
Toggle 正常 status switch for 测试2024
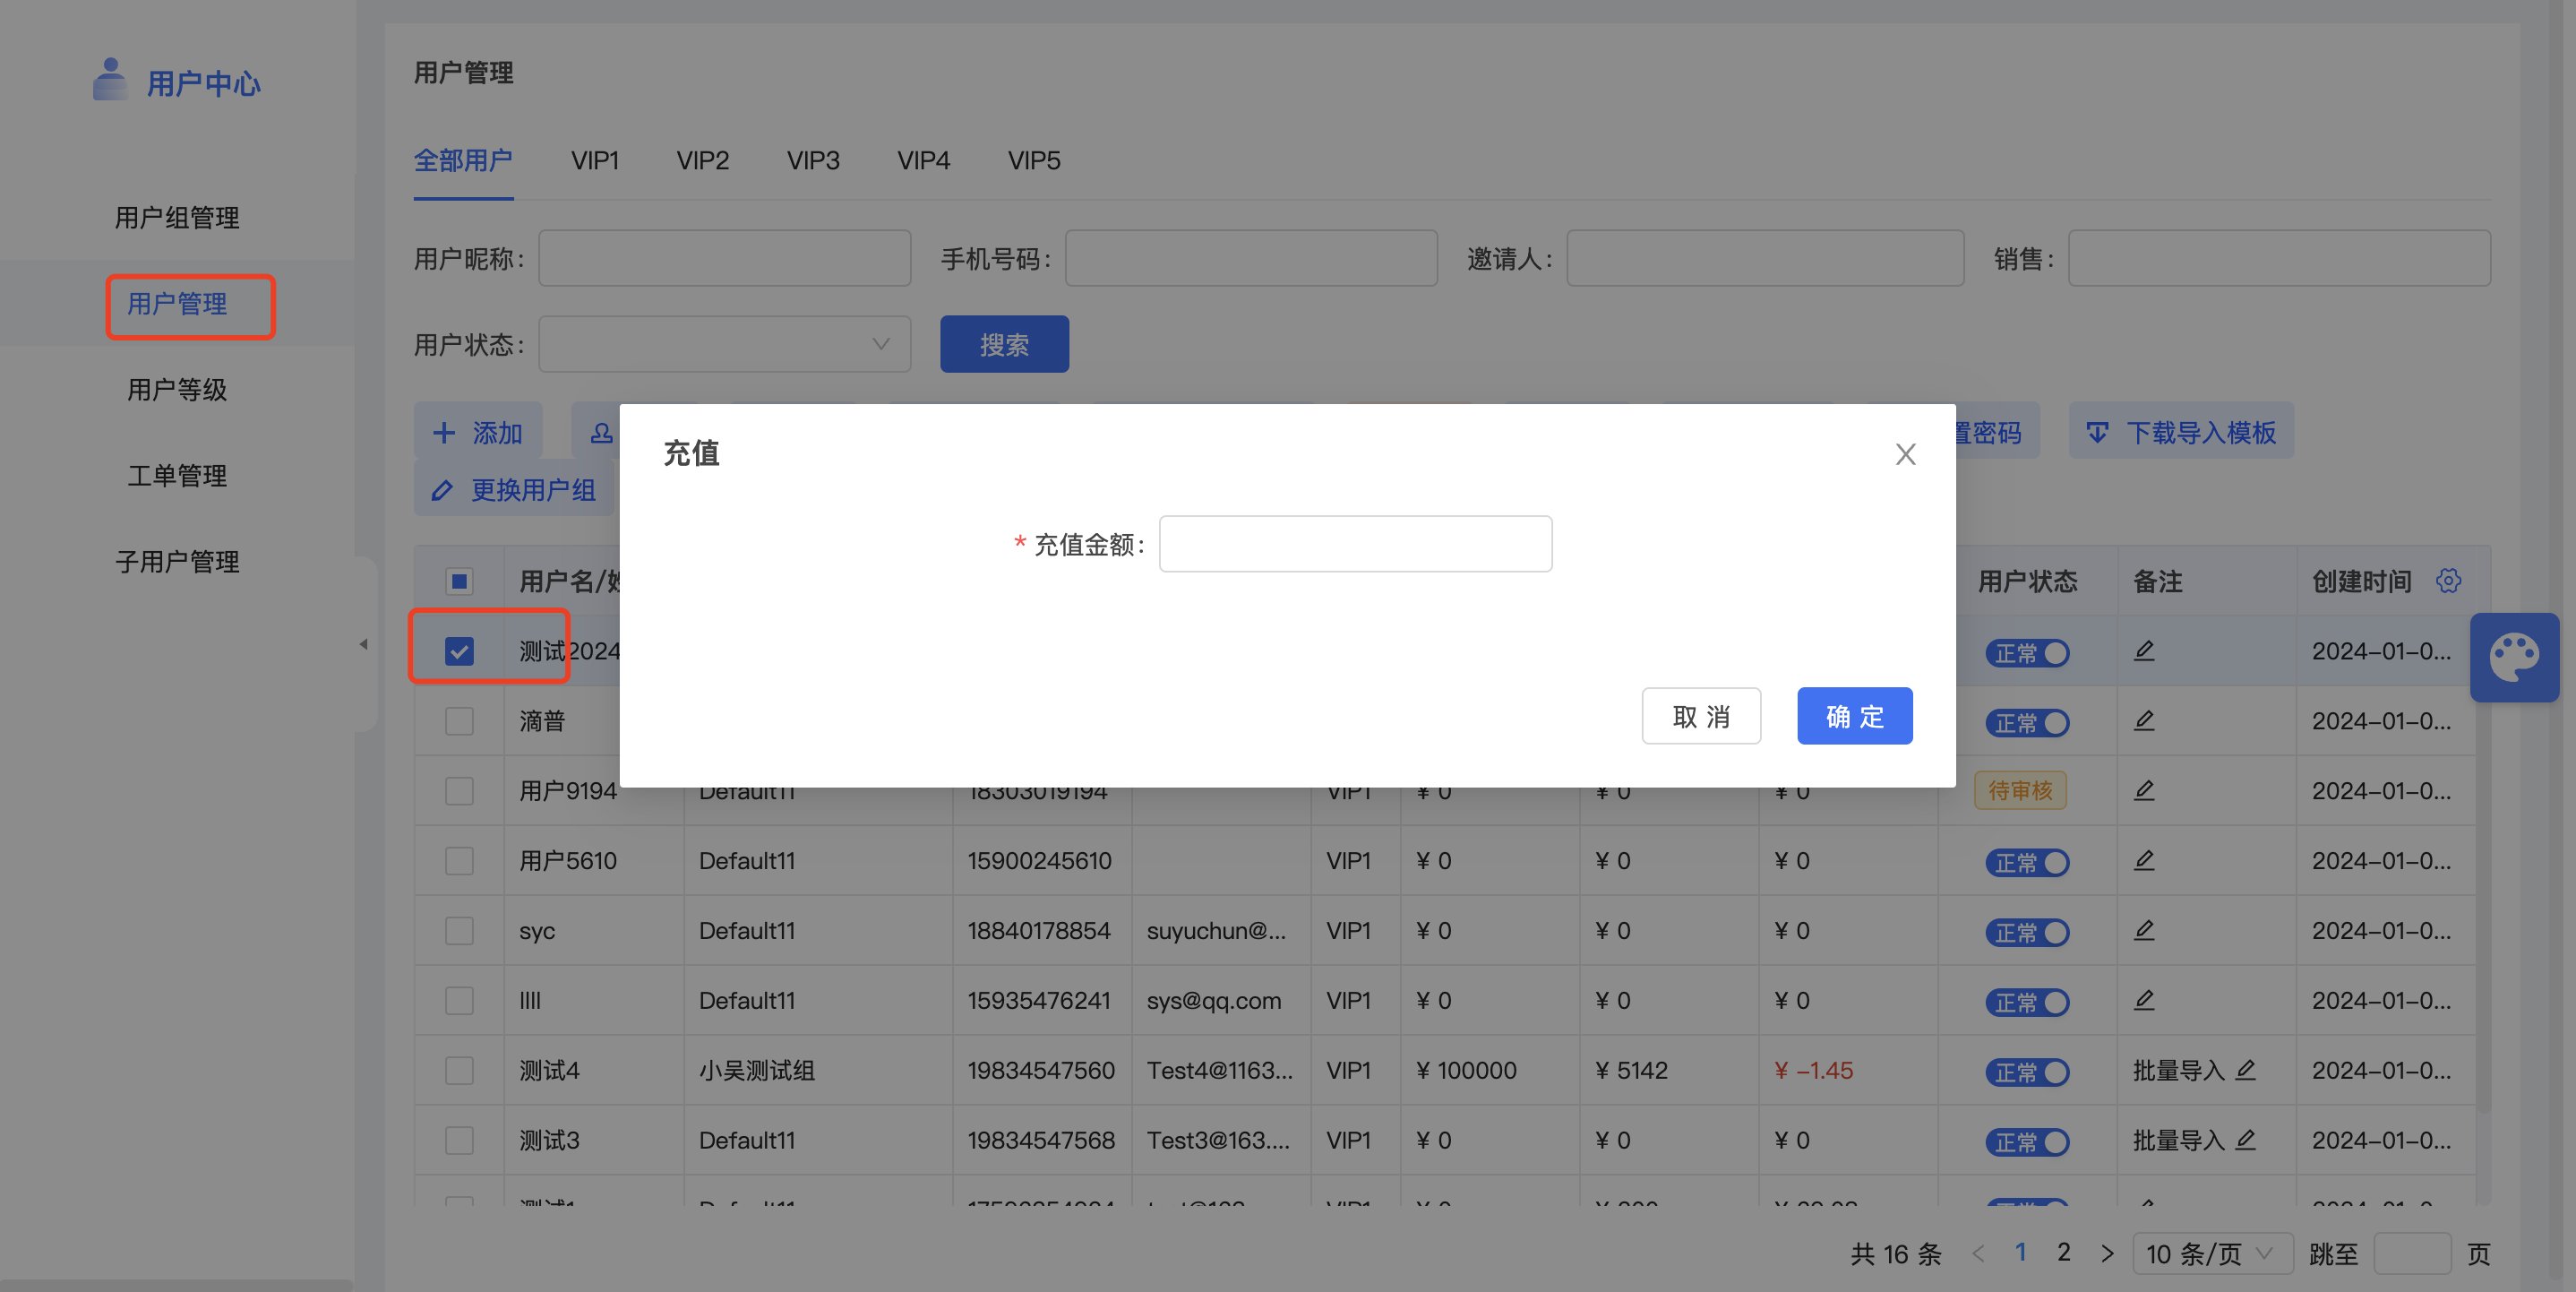click(x=2027, y=653)
